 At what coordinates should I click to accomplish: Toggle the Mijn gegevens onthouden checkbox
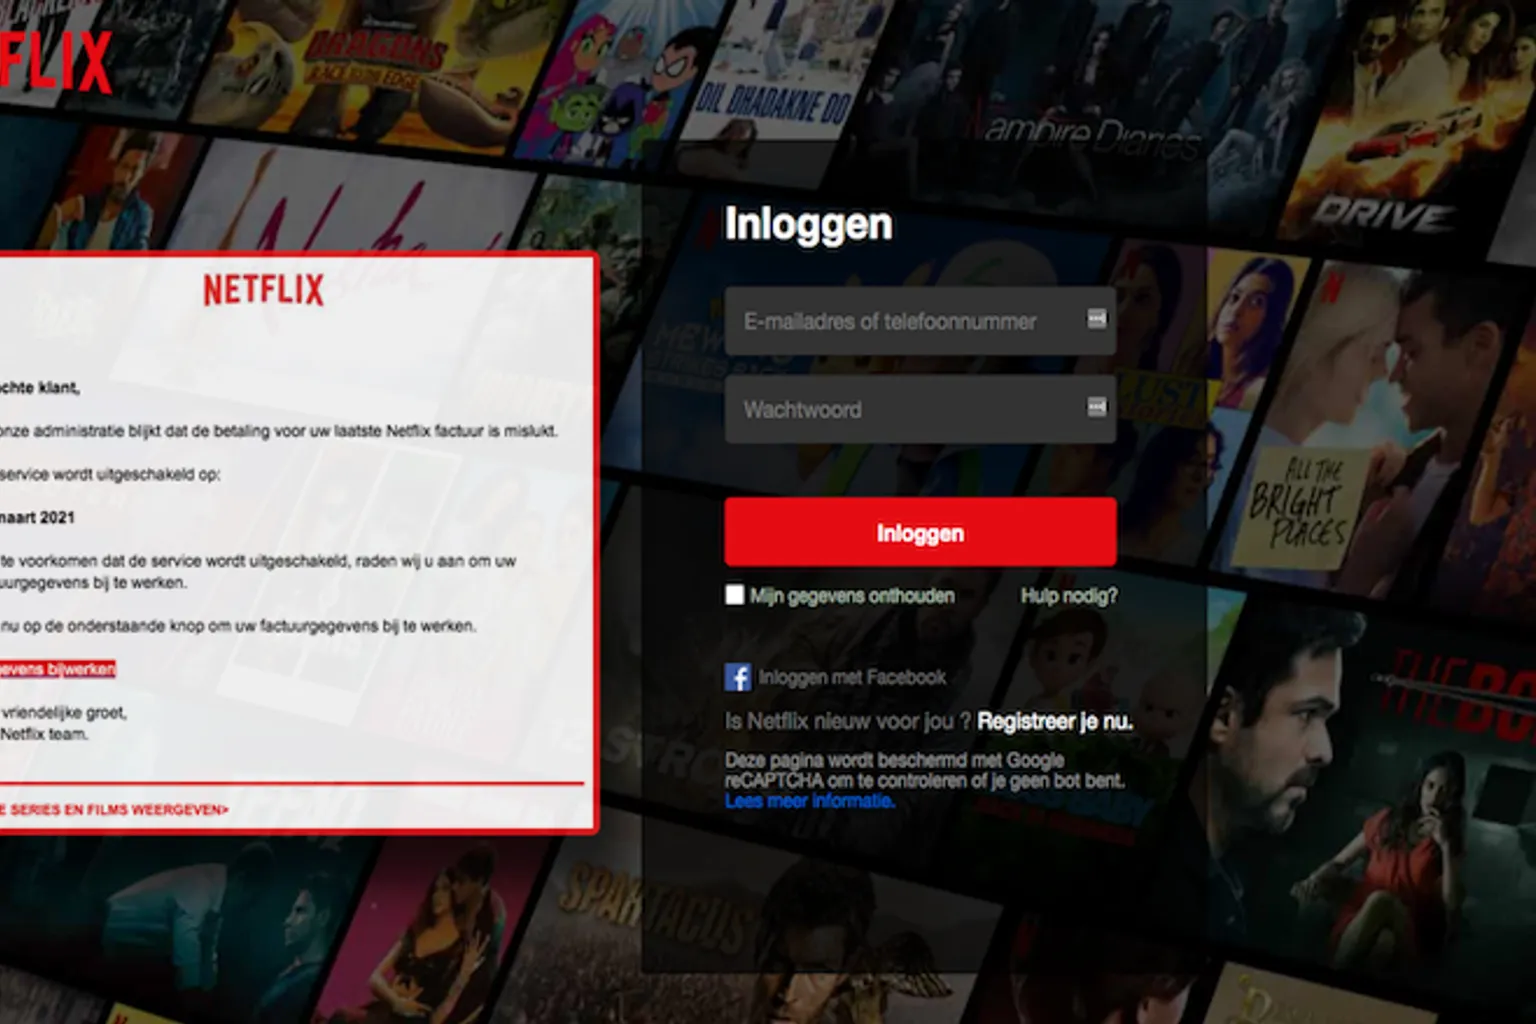pyautogui.click(x=735, y=595)
